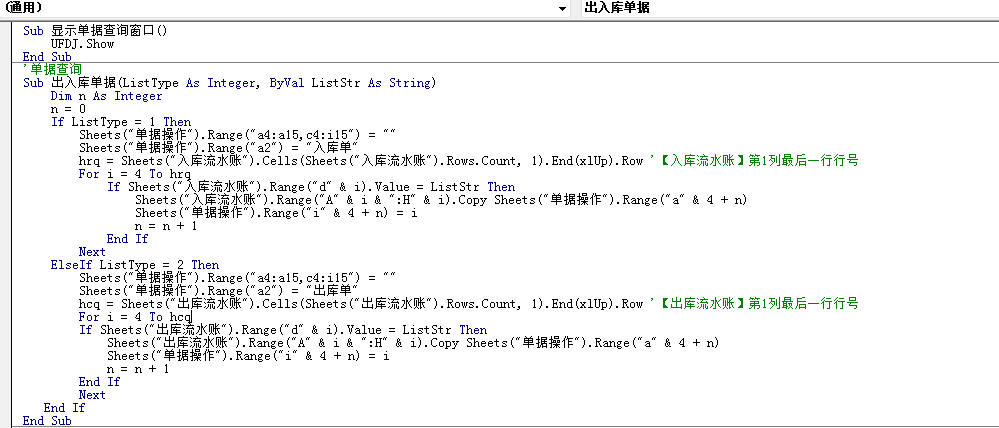Click the comment 【出库流水账】第1列最后一行行号
Screen dimensions: 999x428
tap(754, 304)
